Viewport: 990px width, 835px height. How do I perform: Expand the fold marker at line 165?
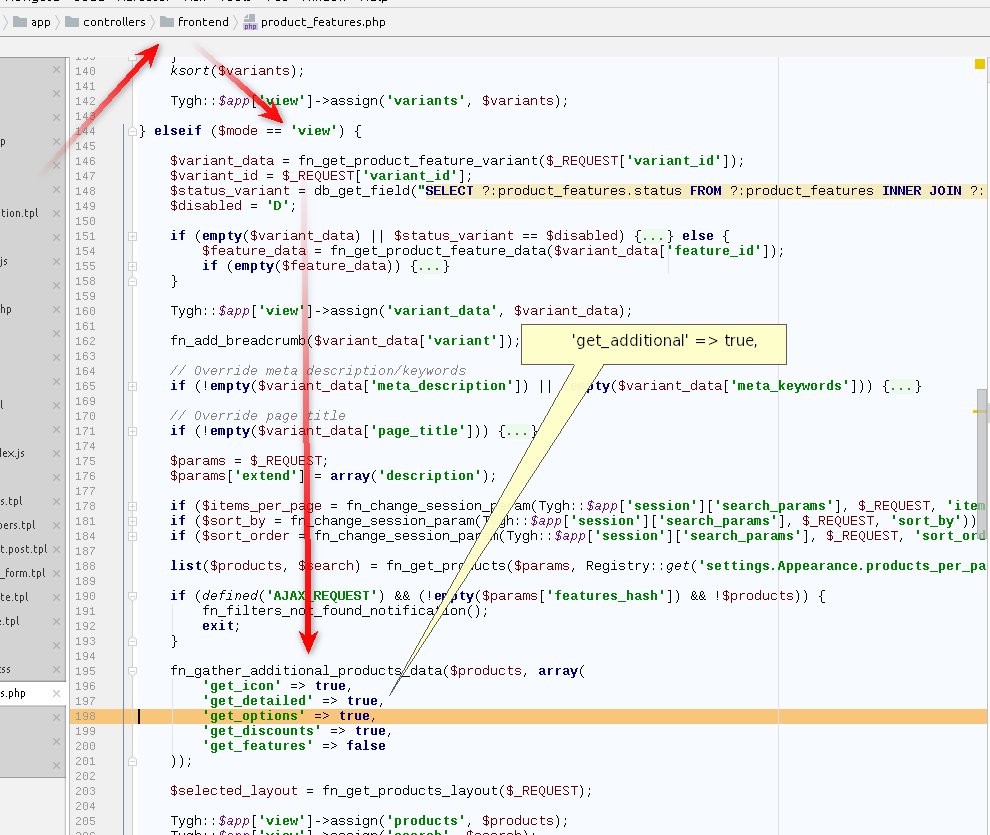pyautogui.click(x=133, y=386)
